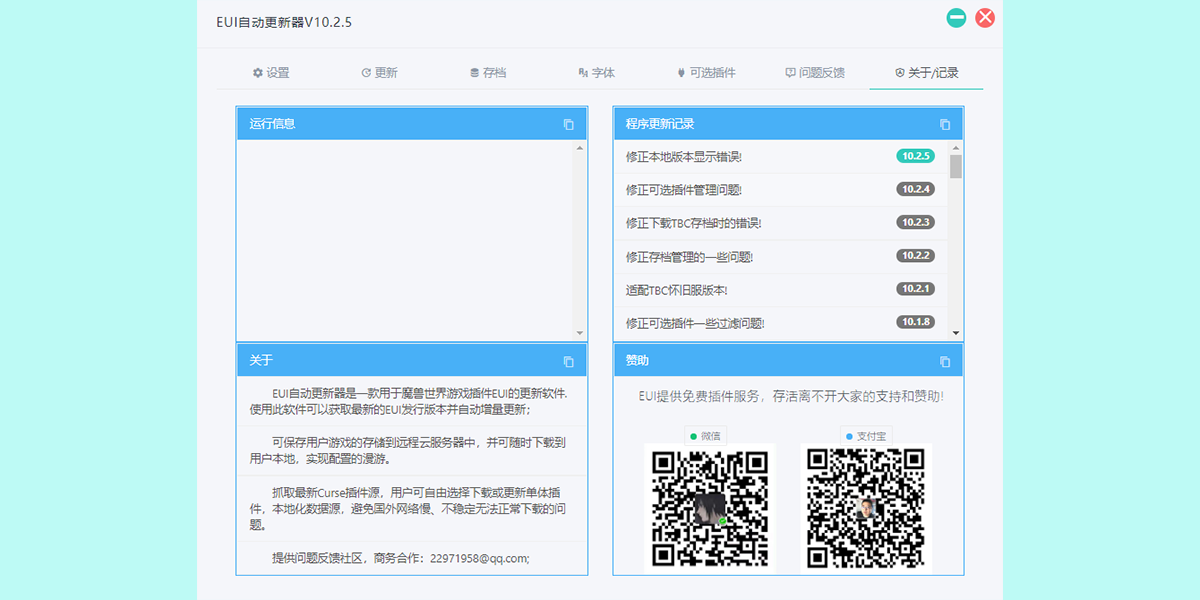Close the EUI updater with red button

click(985, 18)
